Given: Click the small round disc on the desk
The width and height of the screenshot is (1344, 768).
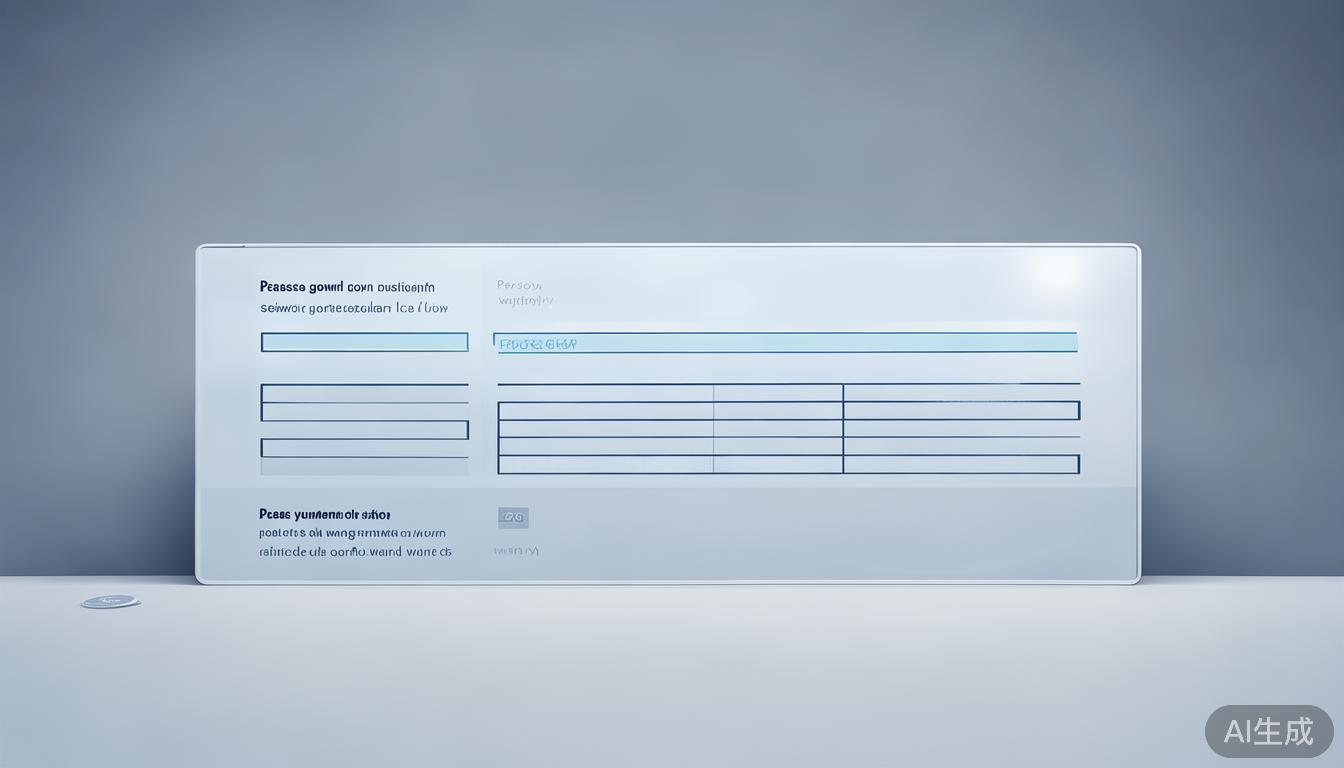Looking at the screenshot, I should [x=110, y=602].
